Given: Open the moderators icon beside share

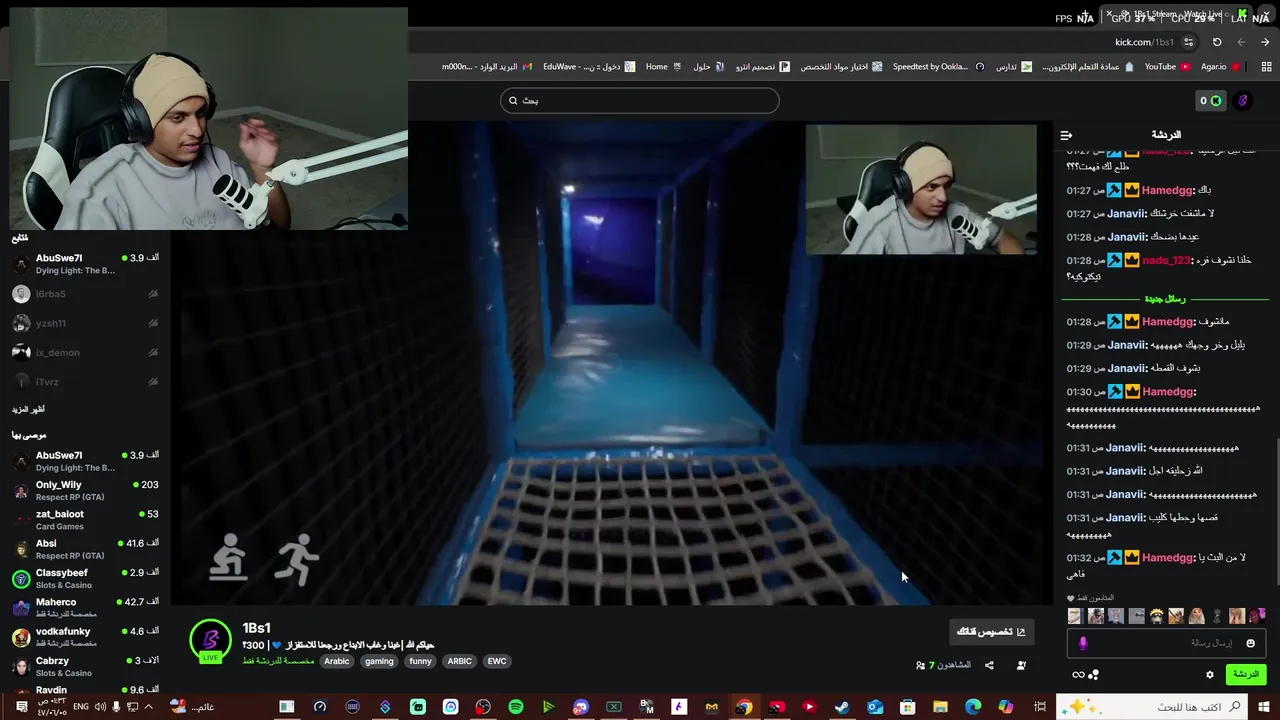Looking at the screenshot, I should click(1021, 665).
